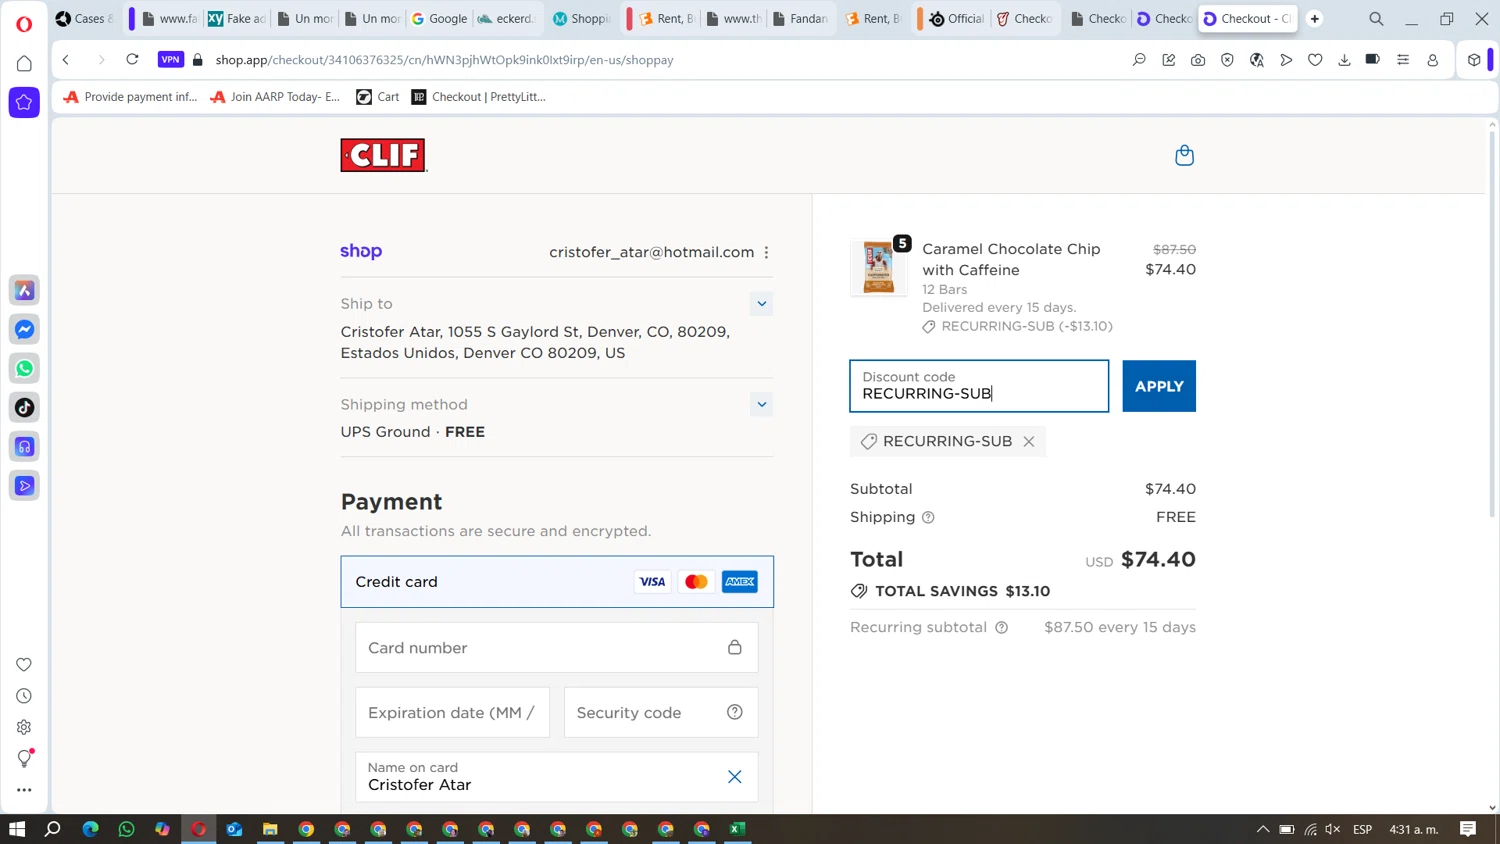Open the cart bag icon
Image resolution: width=1500 pixels, height=844 pixels.
(1184, 155)
